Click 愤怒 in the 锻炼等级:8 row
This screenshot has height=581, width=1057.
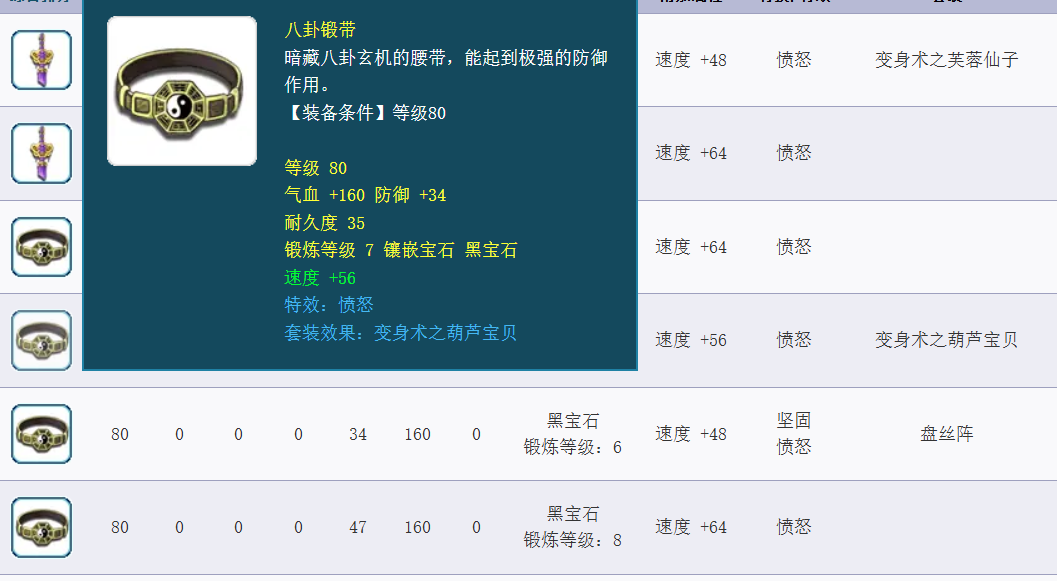[x=794, y=526]
